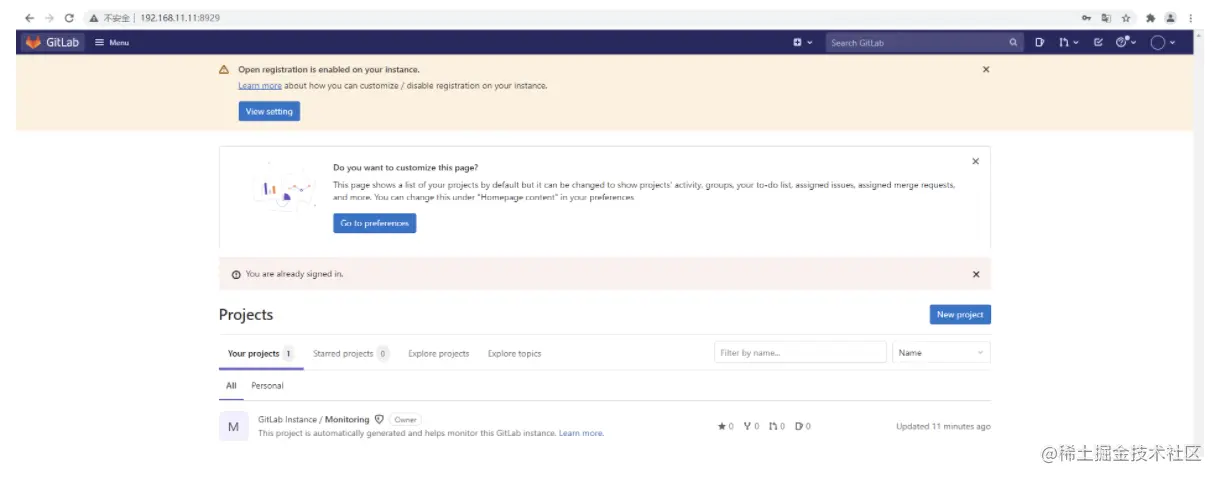Click the New project button
1218x480 pixels.
(x=960, y=314)
